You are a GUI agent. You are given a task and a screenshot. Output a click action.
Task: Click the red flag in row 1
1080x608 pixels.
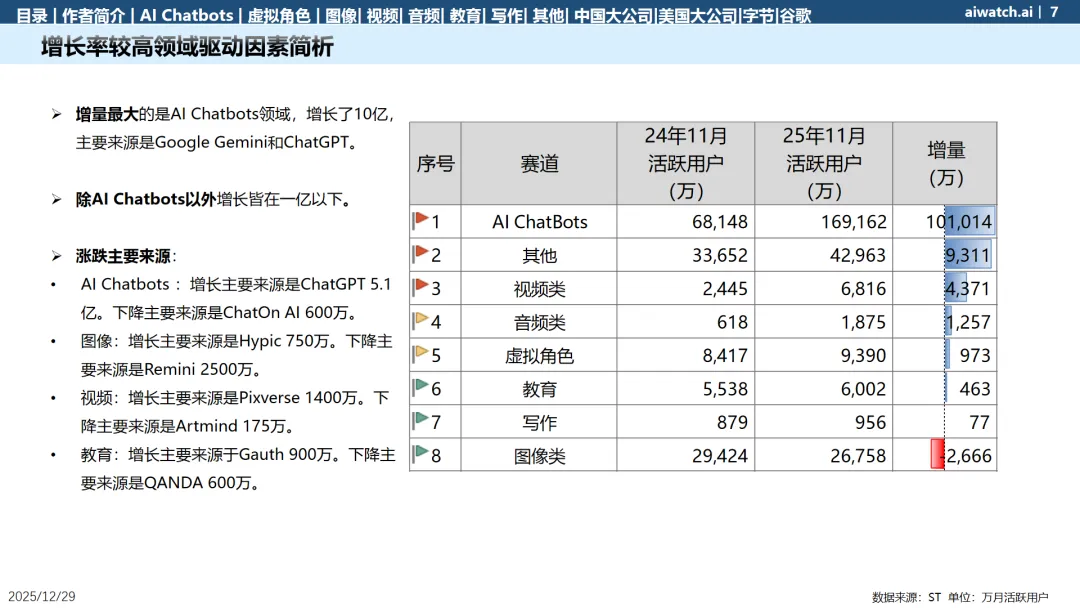point(420,220)
